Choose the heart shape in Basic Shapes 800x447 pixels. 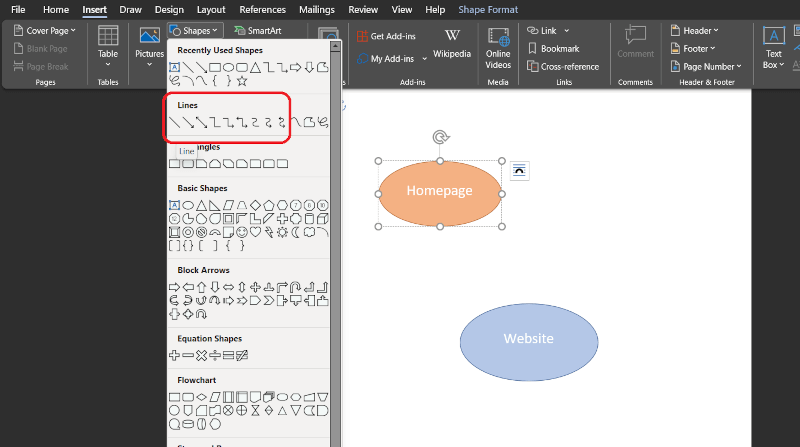coord(255,232)
